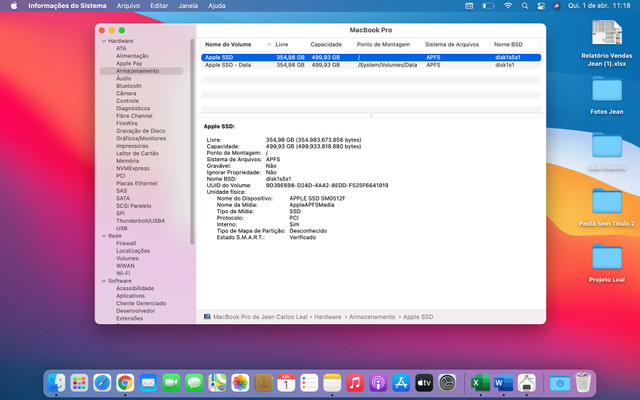The height and width of the screenshot is (400, 640).
Task: Select Armazenamento in the sidebar
Action: click(141, 71)
